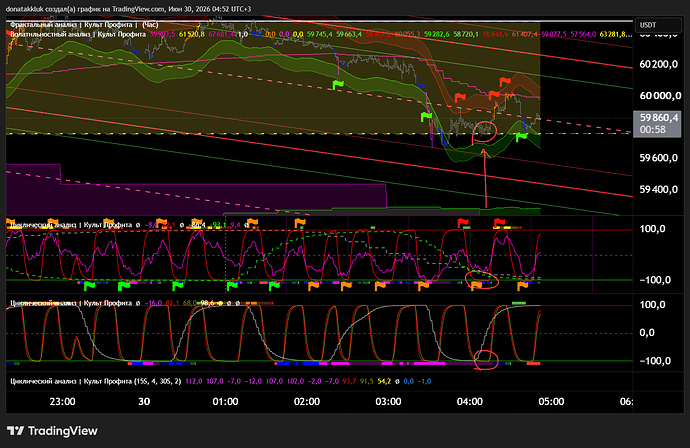Click the 0,0 level on the lower oscillator axis

(x=647, y=333)
